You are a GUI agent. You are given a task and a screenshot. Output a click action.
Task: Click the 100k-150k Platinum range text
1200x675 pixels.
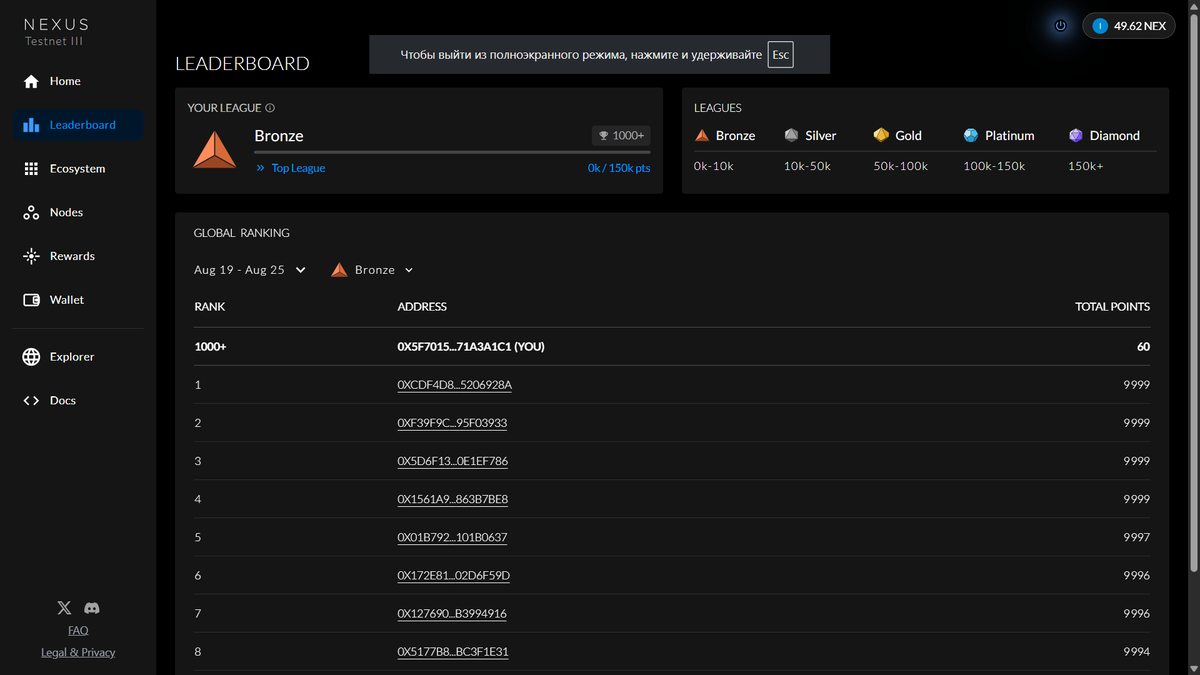click(x=994, y=166)
